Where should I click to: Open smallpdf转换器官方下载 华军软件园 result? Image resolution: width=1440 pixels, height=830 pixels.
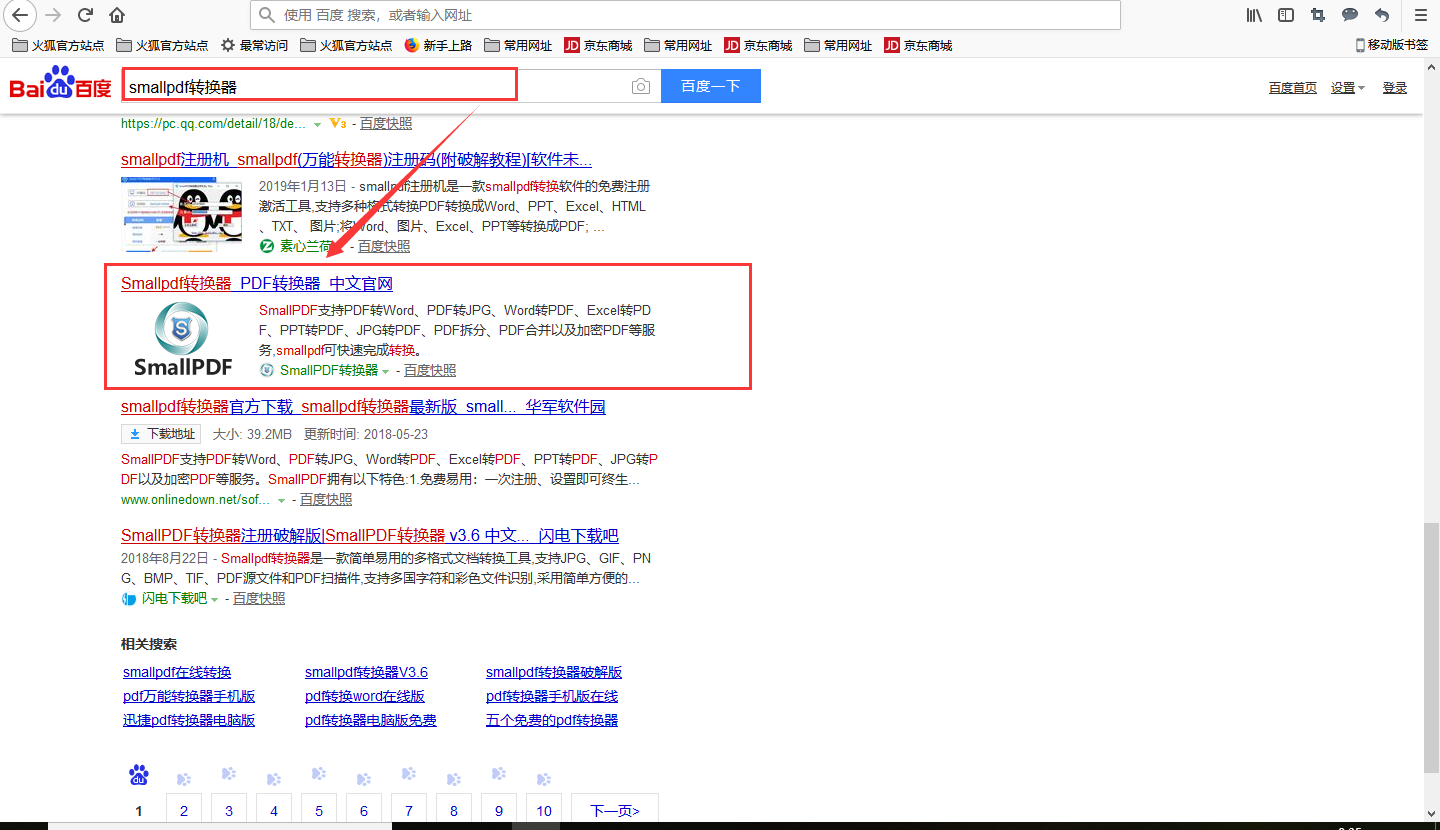[363, 407]
